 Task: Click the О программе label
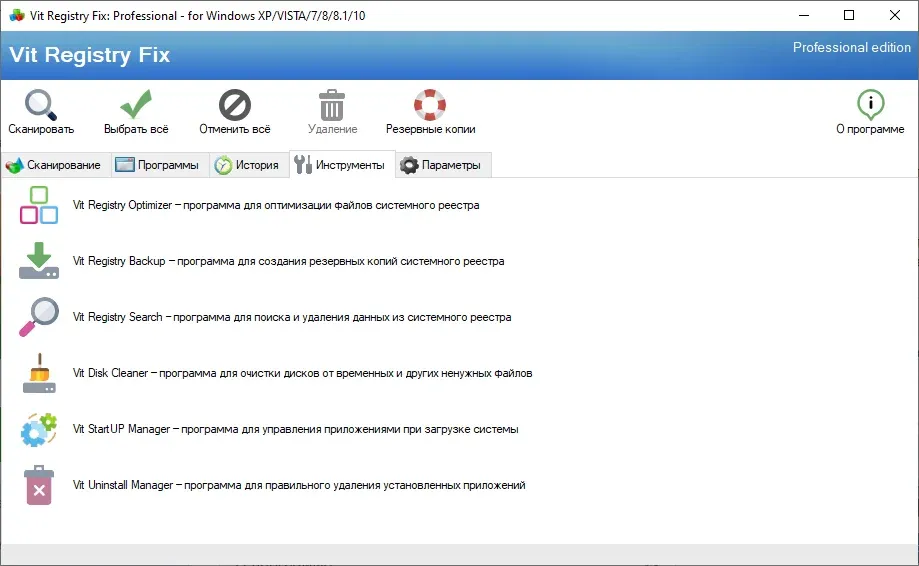click(870, 129)
